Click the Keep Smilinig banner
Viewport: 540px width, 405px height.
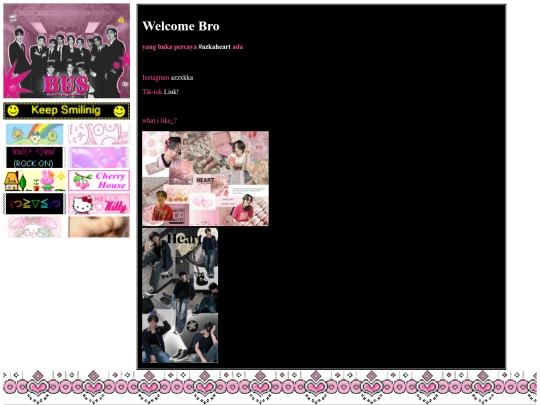66,111
